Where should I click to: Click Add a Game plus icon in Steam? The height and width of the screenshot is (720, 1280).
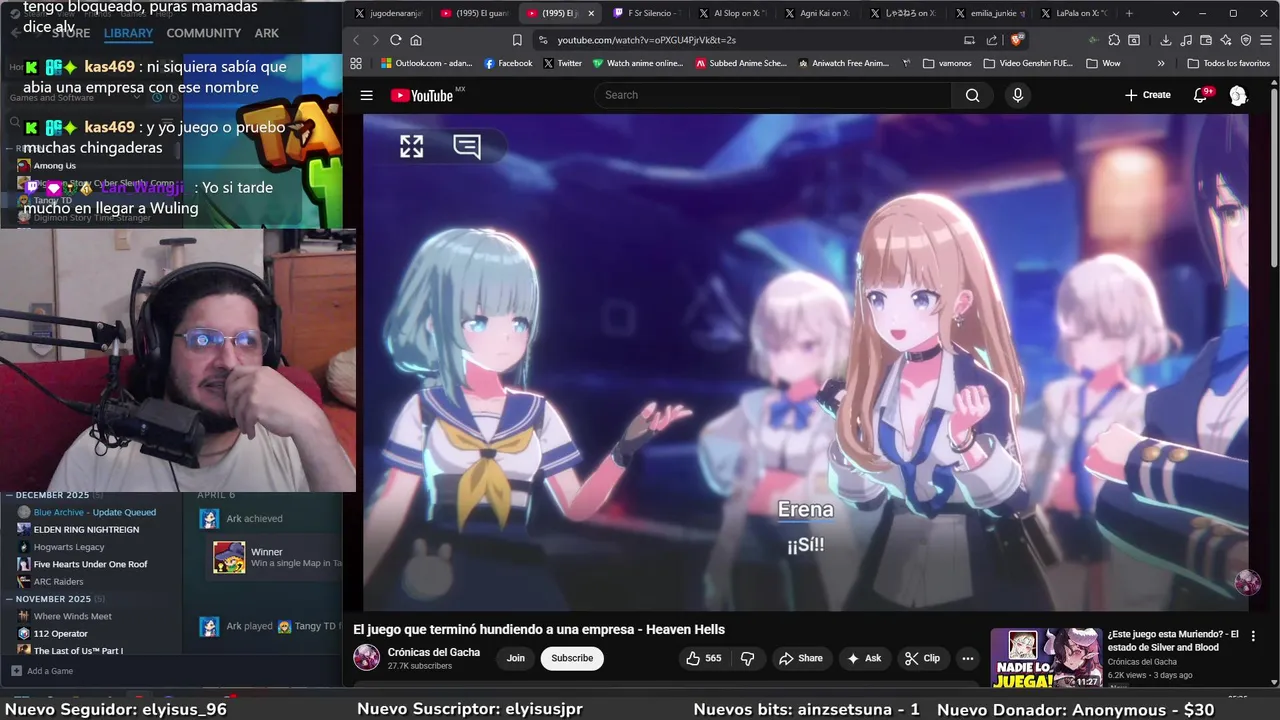16,671
